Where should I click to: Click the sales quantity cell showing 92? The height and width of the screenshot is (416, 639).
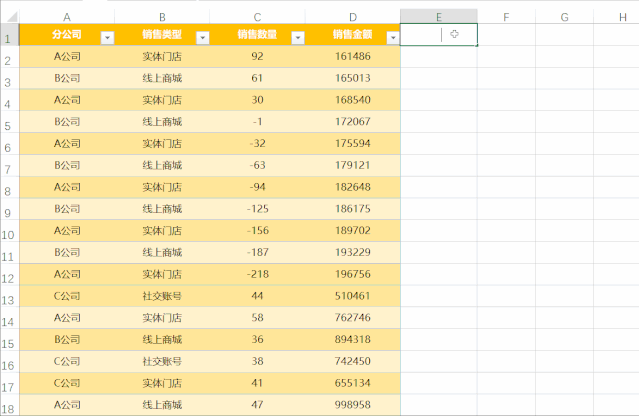(257, 57)
